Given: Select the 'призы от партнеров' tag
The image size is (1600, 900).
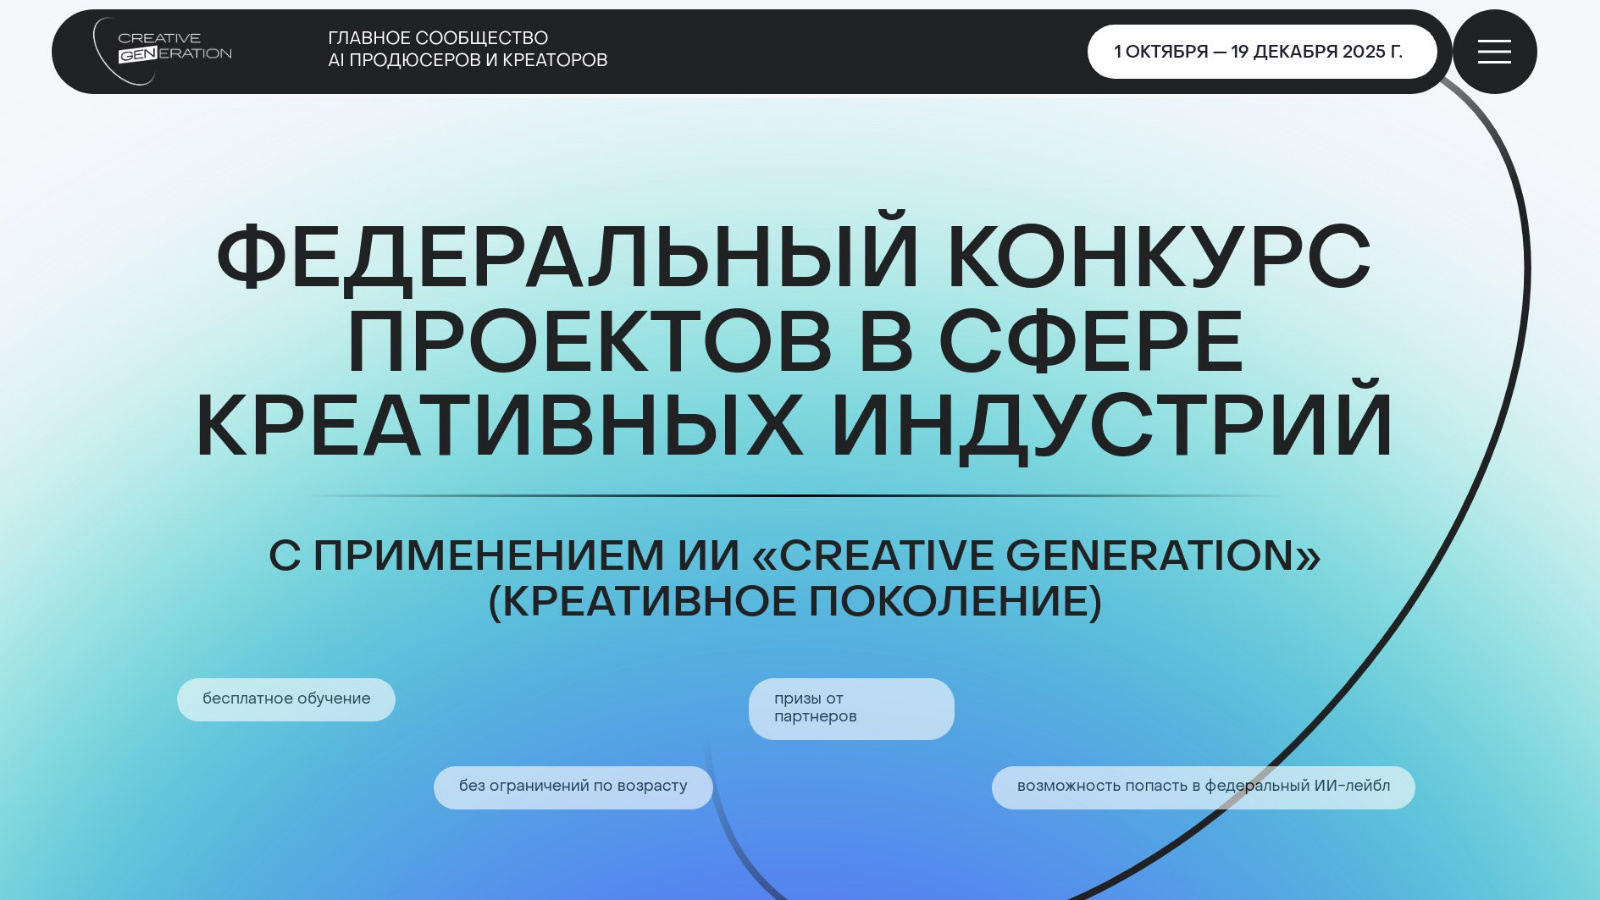Looking at the screenshot, I should [851, 708].
